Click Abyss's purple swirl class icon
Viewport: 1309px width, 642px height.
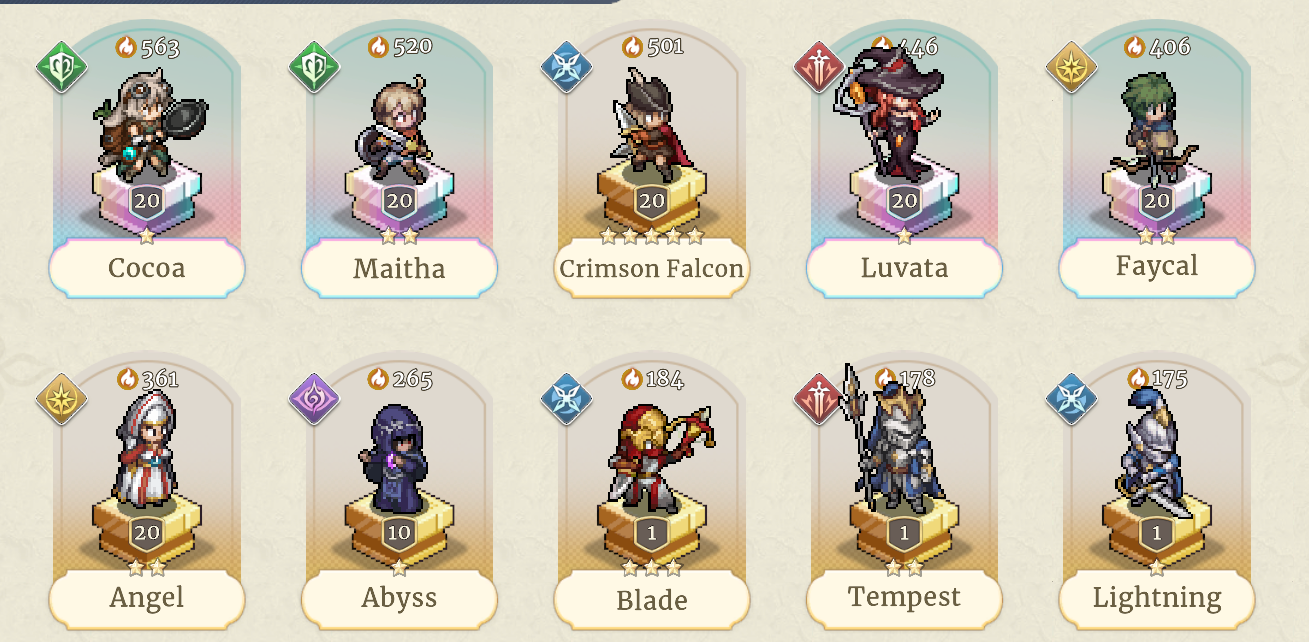point(314,399)
